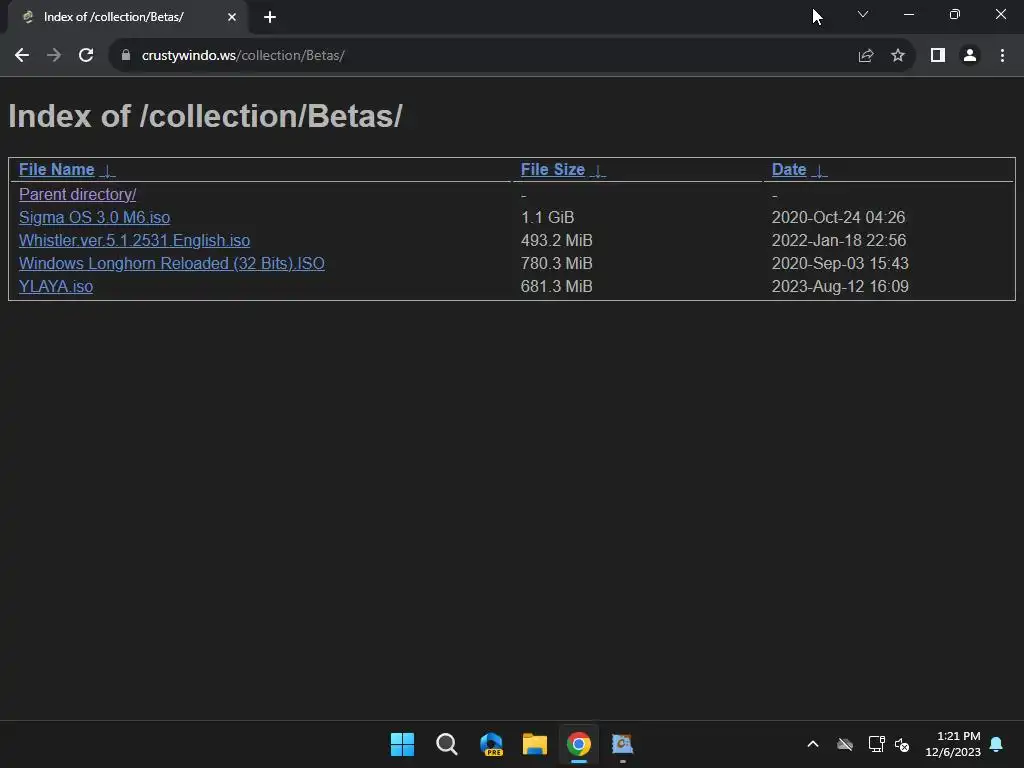Open a new tab with plus button
Viewport: 1024px width, 768px height.
pyautogui.click(x=270, y=17)
